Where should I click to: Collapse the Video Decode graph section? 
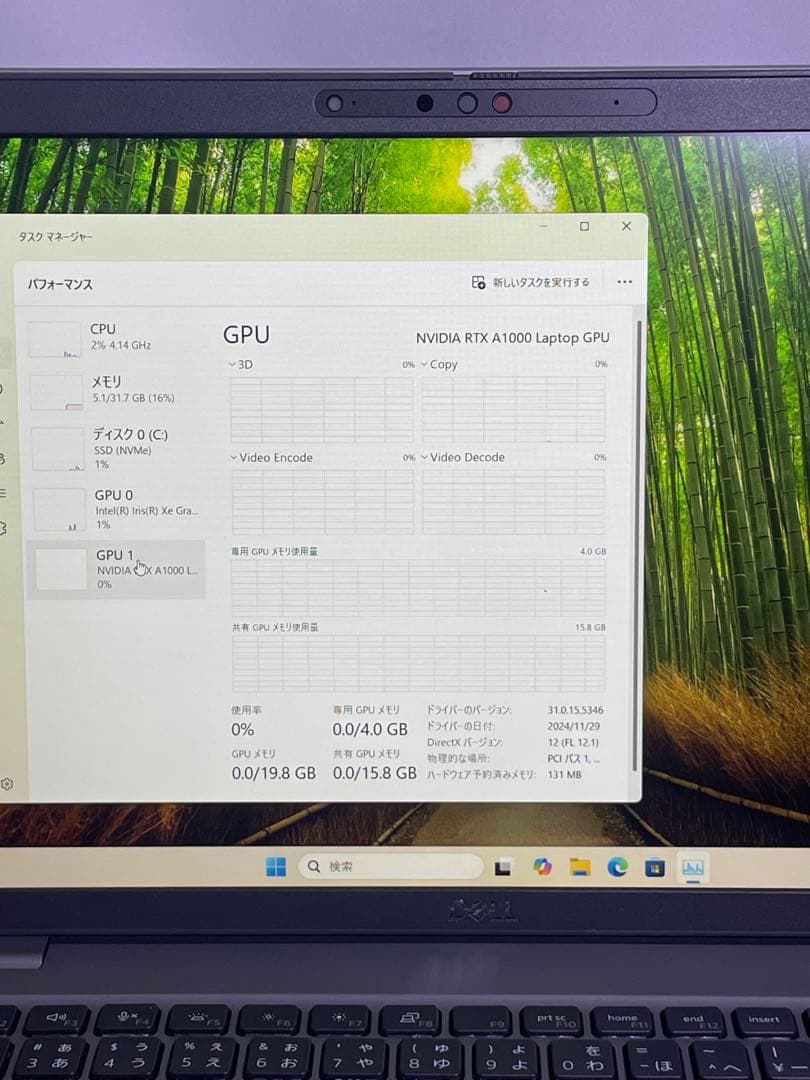pos(424,457)
